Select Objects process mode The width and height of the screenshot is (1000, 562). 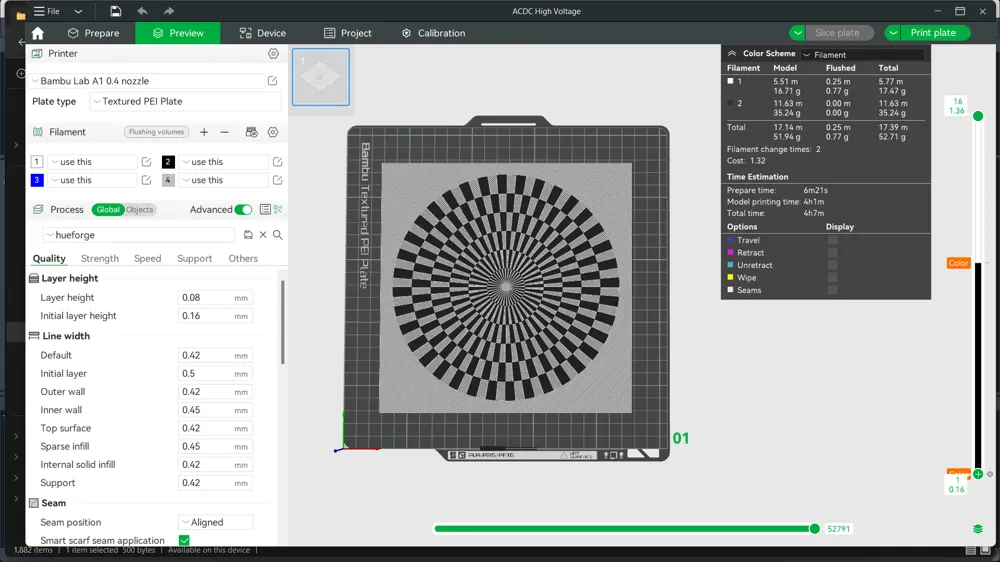pos(139,209)
